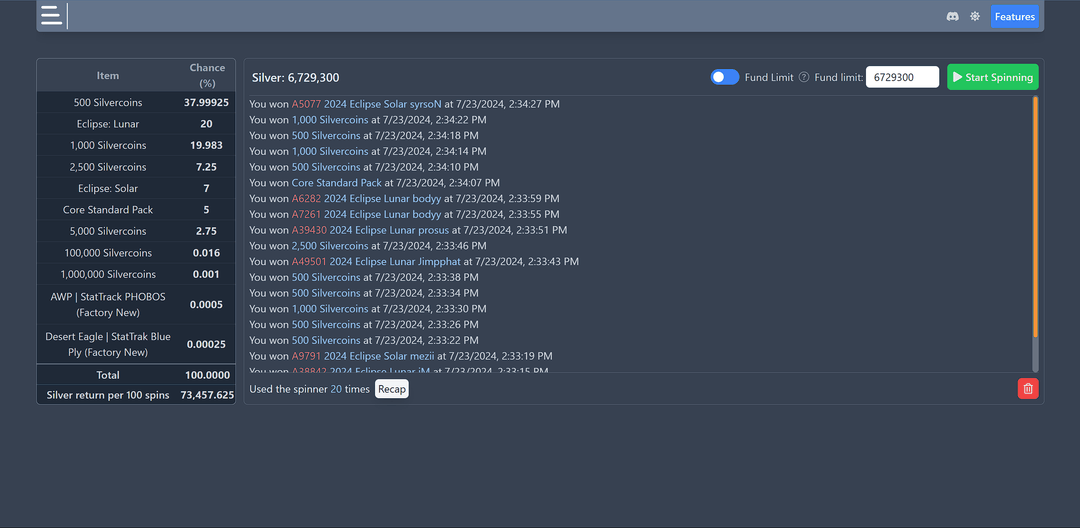
Task: Click the 2,500 Silvercoins win link
Action: tap(330, 246)
